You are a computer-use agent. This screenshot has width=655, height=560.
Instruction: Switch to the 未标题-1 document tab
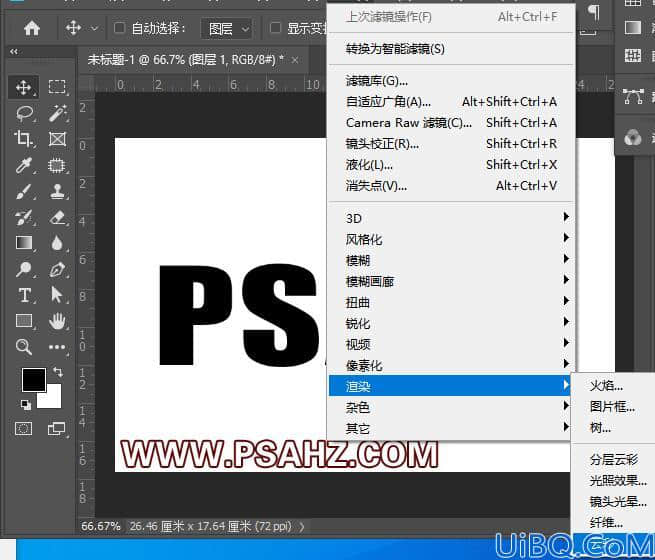click(x=185, y=60)
